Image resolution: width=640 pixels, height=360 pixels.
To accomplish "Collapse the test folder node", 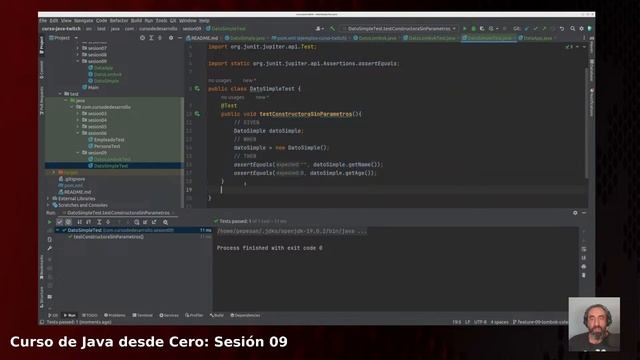I will click(60, 94).
